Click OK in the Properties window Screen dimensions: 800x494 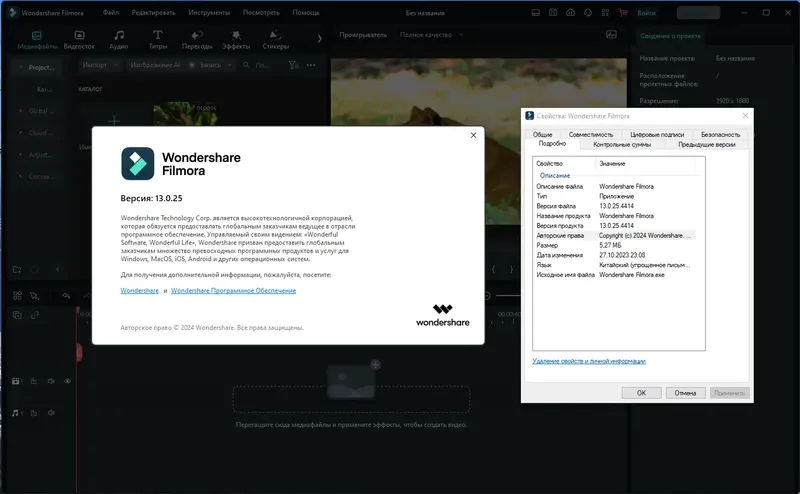point(641,393)
